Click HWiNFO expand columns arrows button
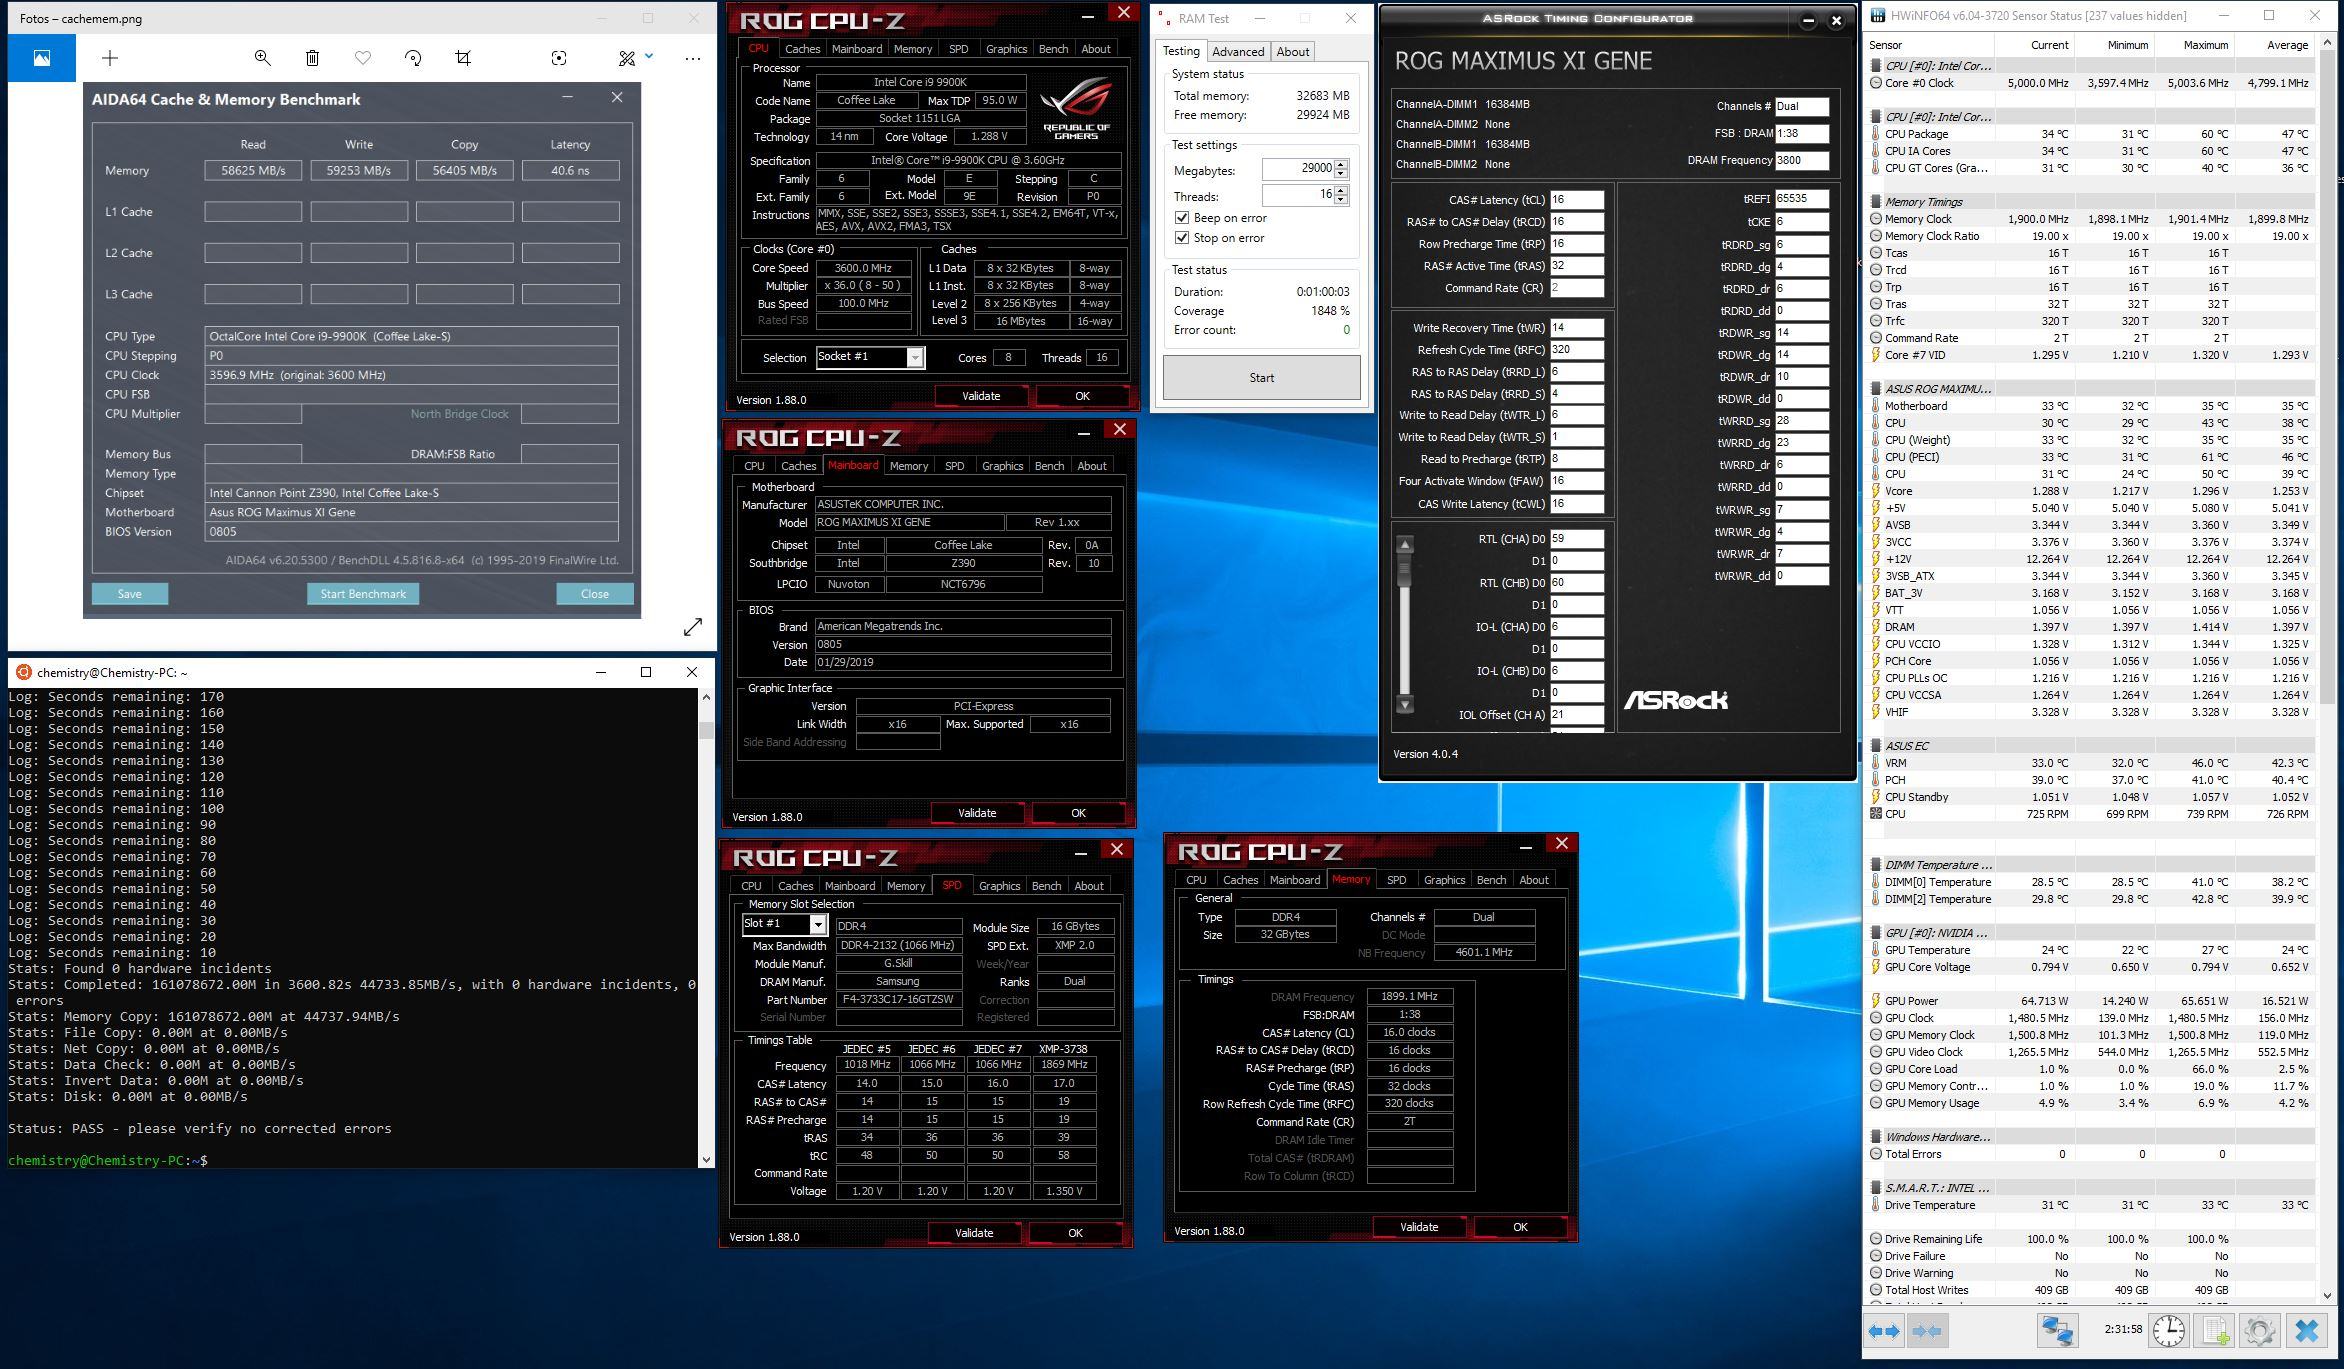Image resolution: width=2344 pixels, height=1369 pixels. [1884, 1331]
